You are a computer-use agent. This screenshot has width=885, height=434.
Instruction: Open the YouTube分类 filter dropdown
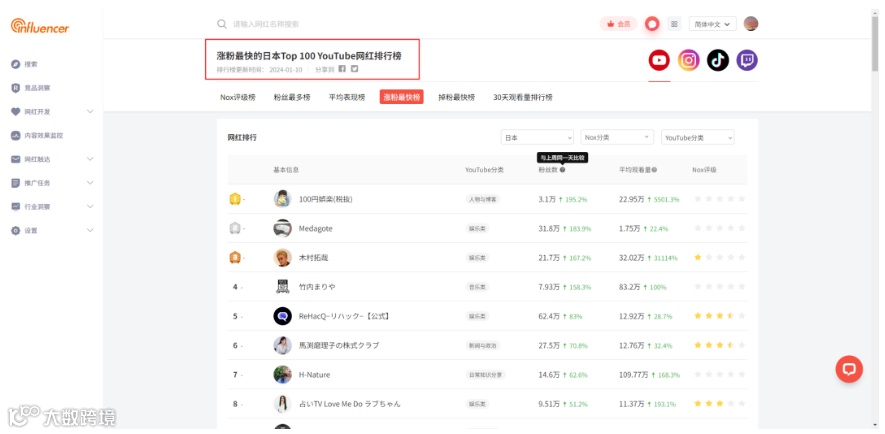click(698, 137)
